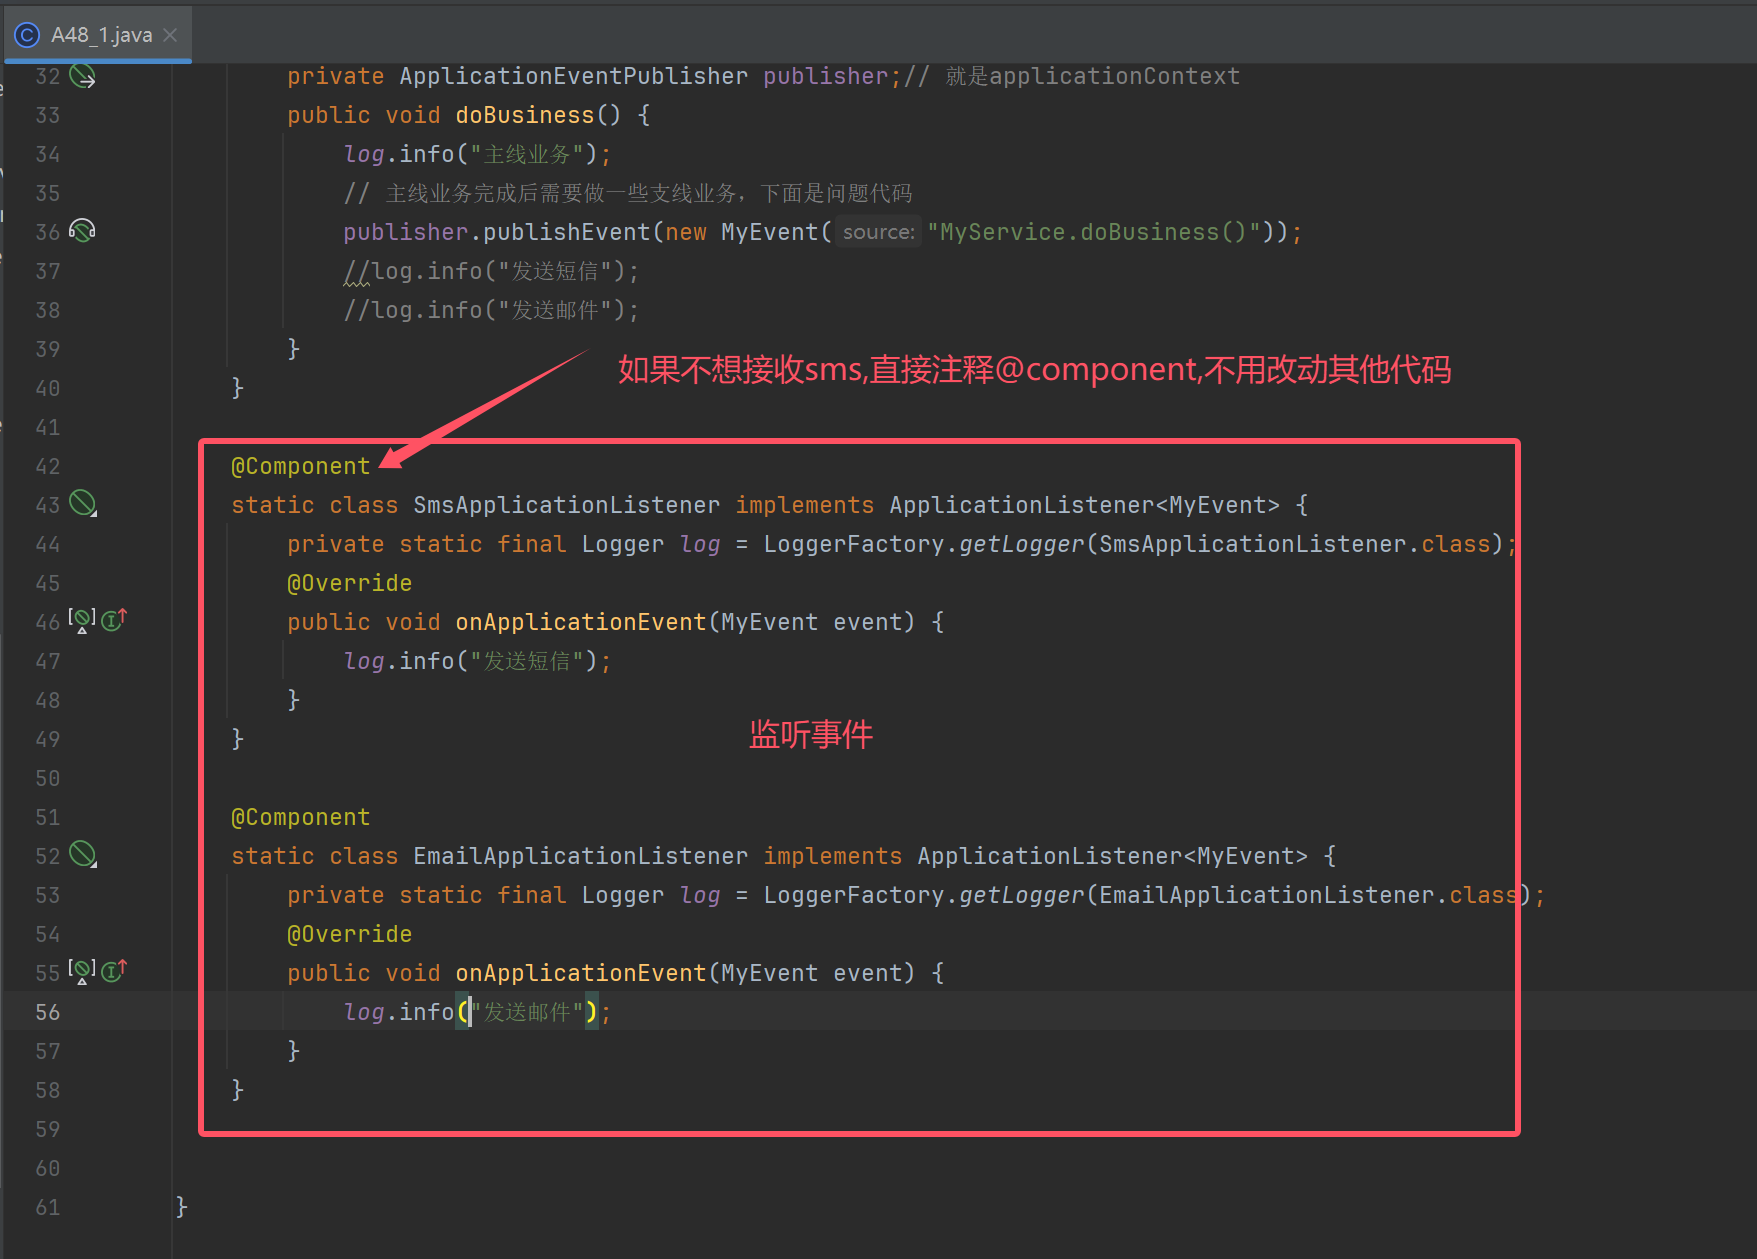
Task: Click the "发送邮件" string on line 56
Action: (x=527, y=1012)
